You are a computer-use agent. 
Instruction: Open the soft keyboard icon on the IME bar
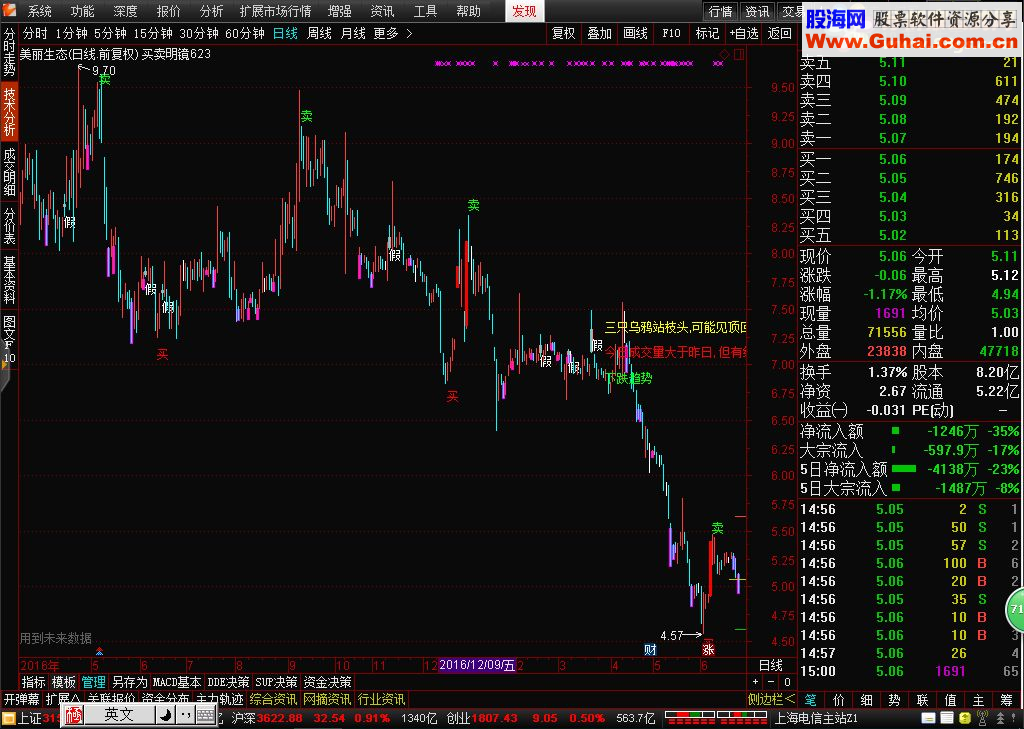point(205,715)
